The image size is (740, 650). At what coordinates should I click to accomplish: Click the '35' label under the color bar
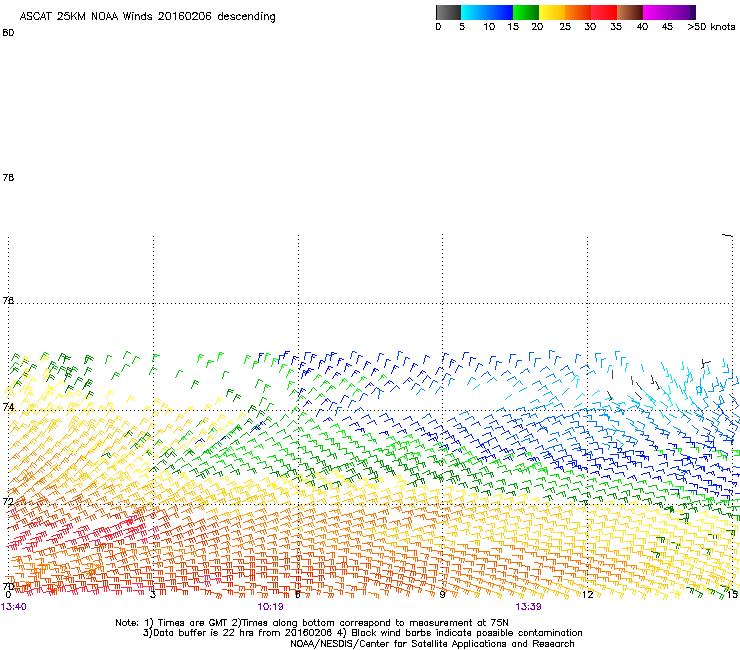coord(616,27)
